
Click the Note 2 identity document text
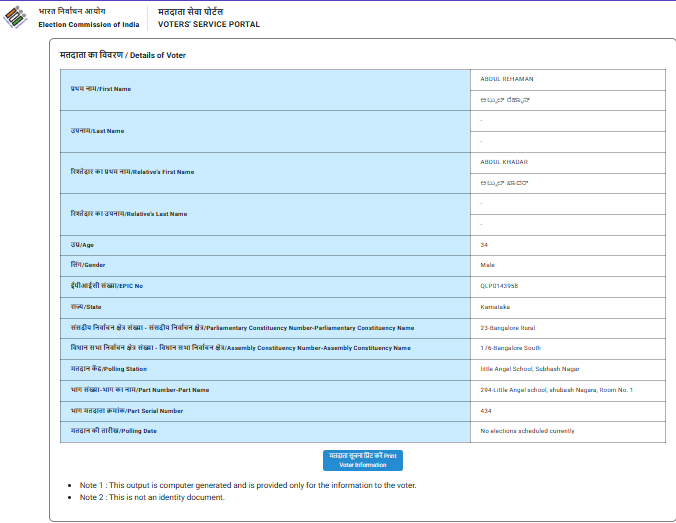point(152,497)
